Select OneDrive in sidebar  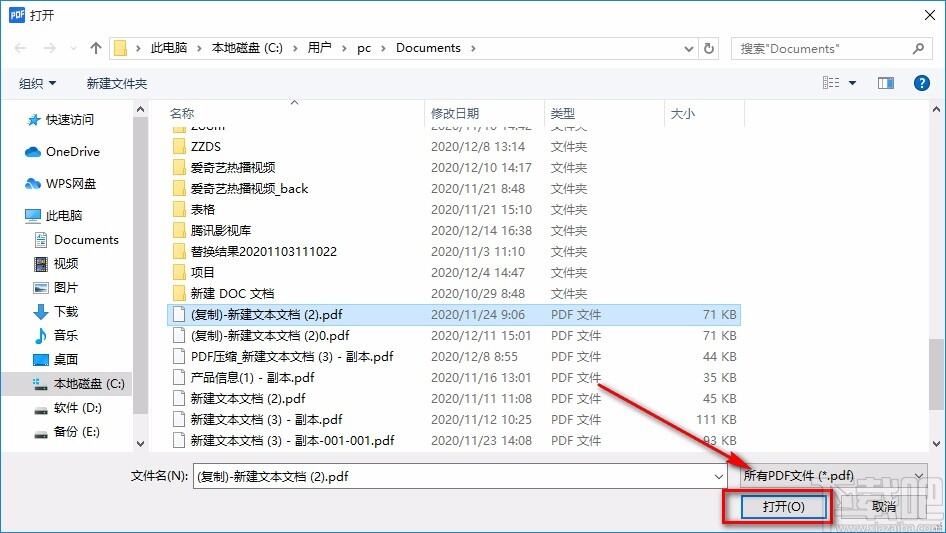tap(62, 152)
